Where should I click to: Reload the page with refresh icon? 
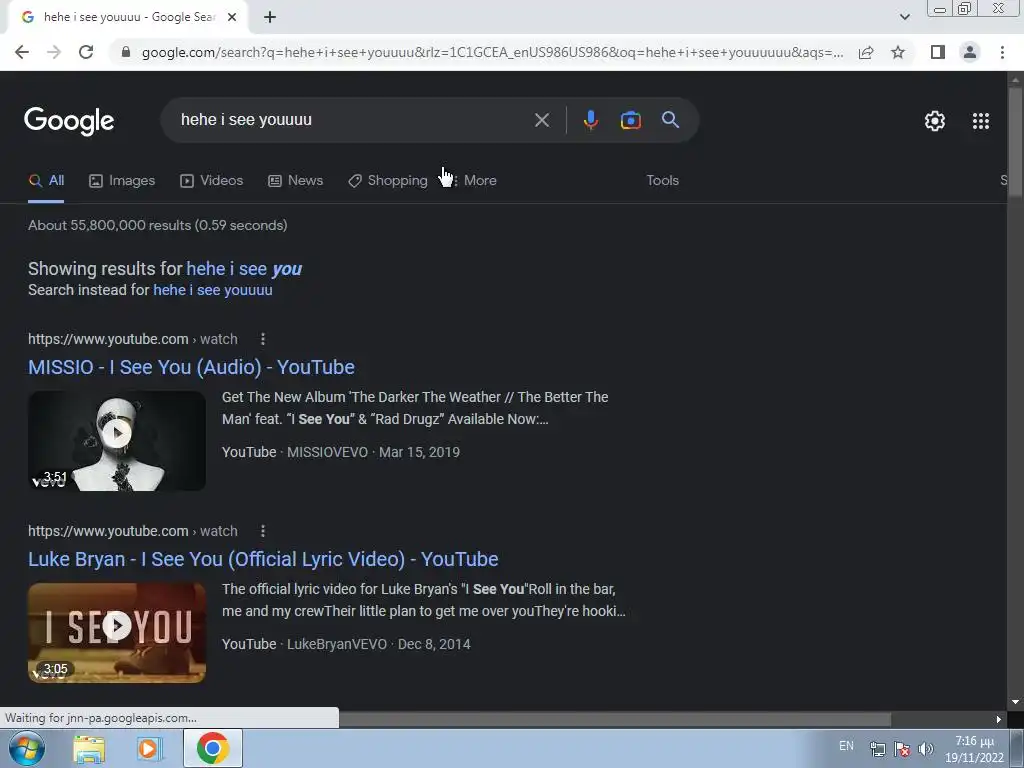pos(86,52)
